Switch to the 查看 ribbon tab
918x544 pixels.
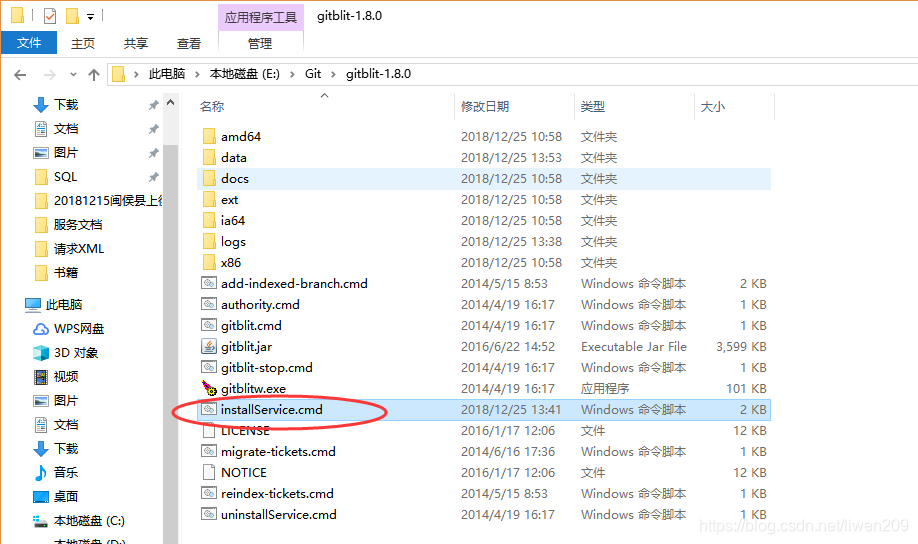point(189,43)
